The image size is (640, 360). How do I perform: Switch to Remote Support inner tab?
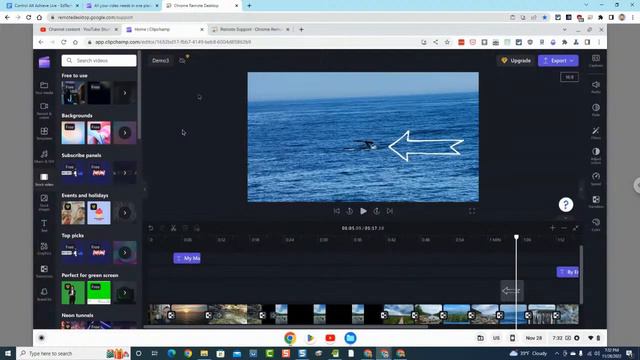pos(251,29)
